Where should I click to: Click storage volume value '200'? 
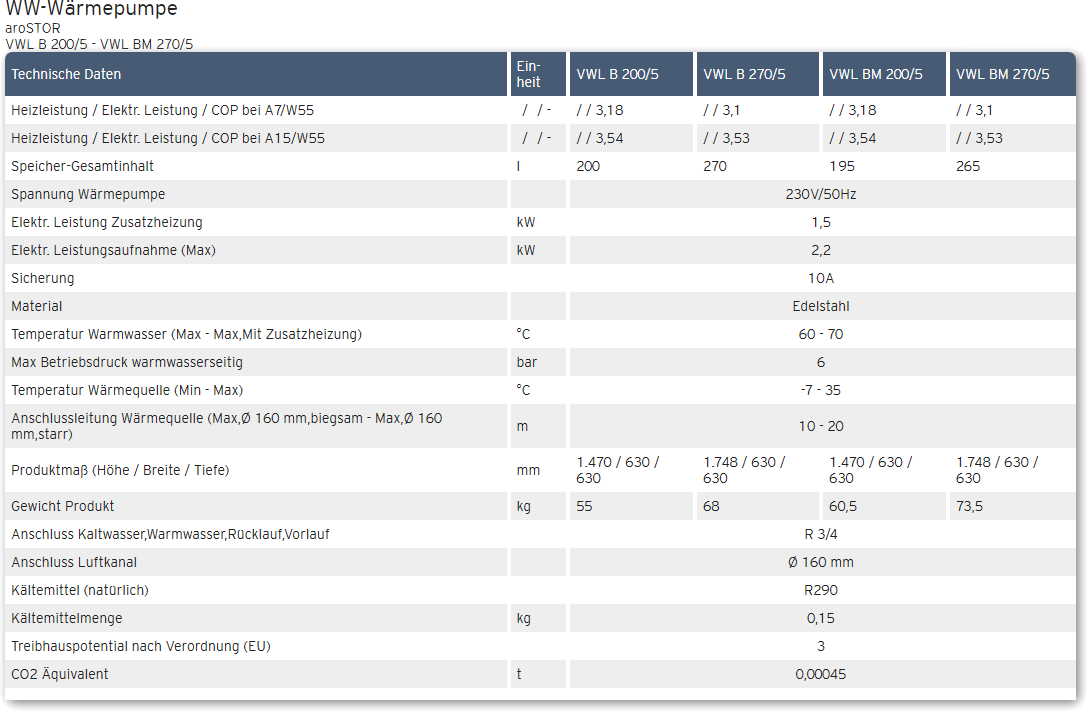tap(588, 166)
